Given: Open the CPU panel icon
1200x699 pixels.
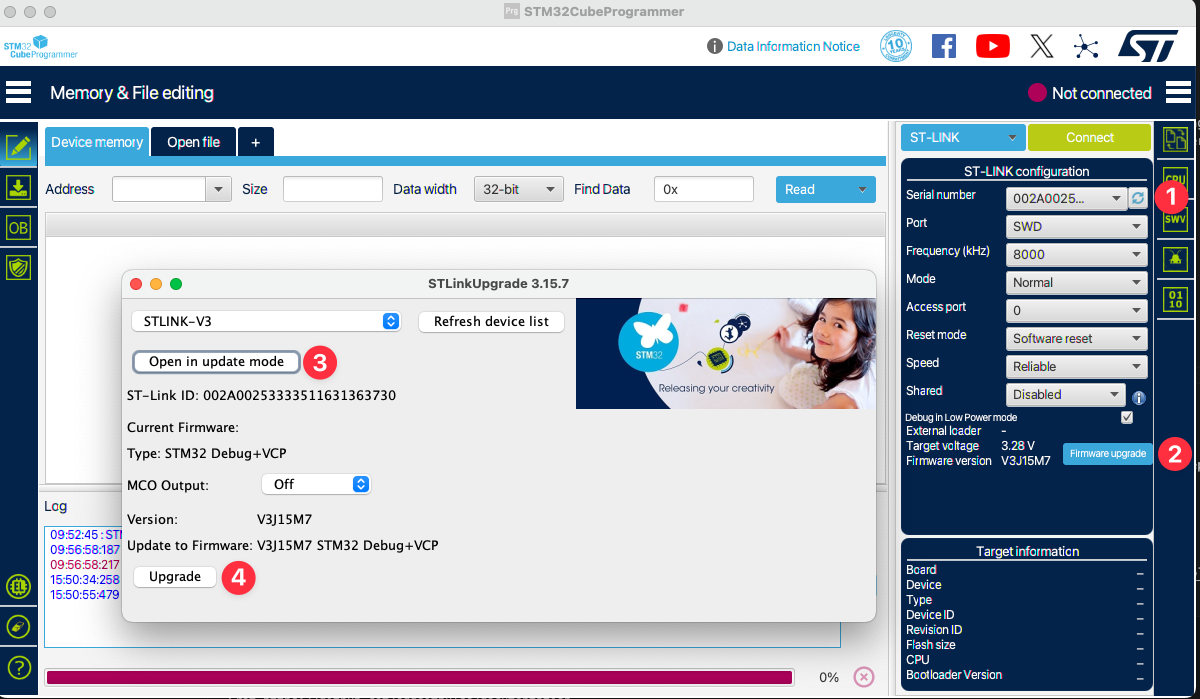Looking at the screenshot, I should tap(1175, 178).
